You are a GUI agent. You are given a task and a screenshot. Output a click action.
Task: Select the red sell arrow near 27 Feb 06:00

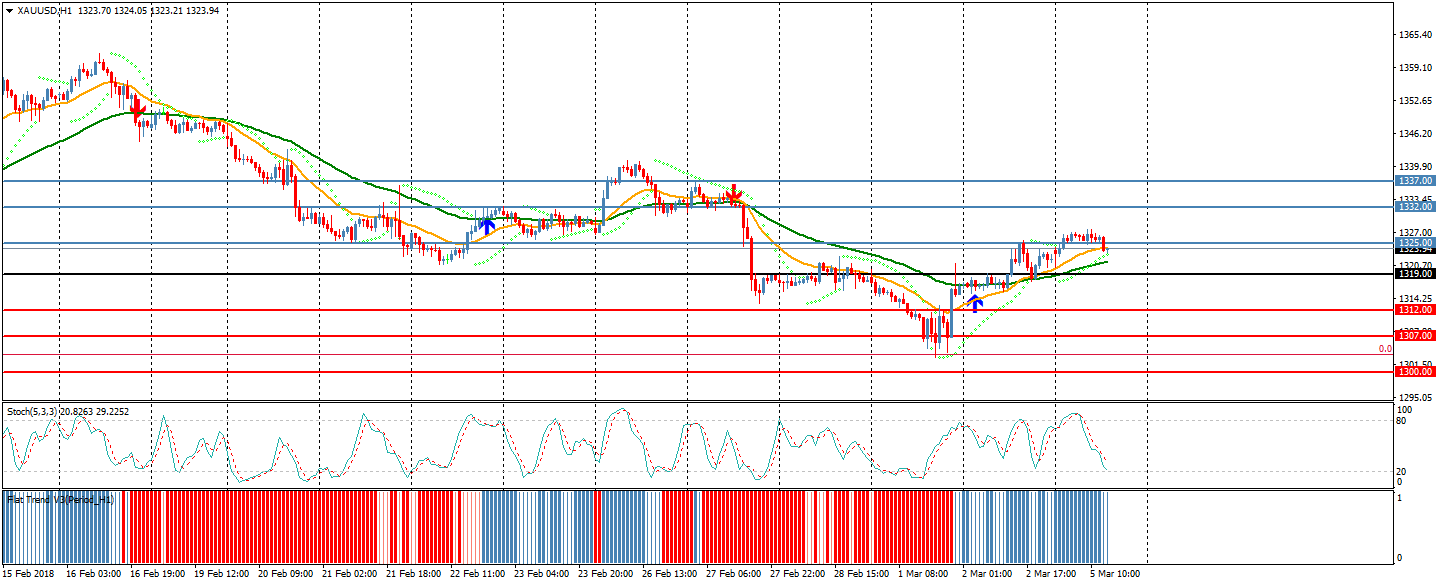[734, 194]
